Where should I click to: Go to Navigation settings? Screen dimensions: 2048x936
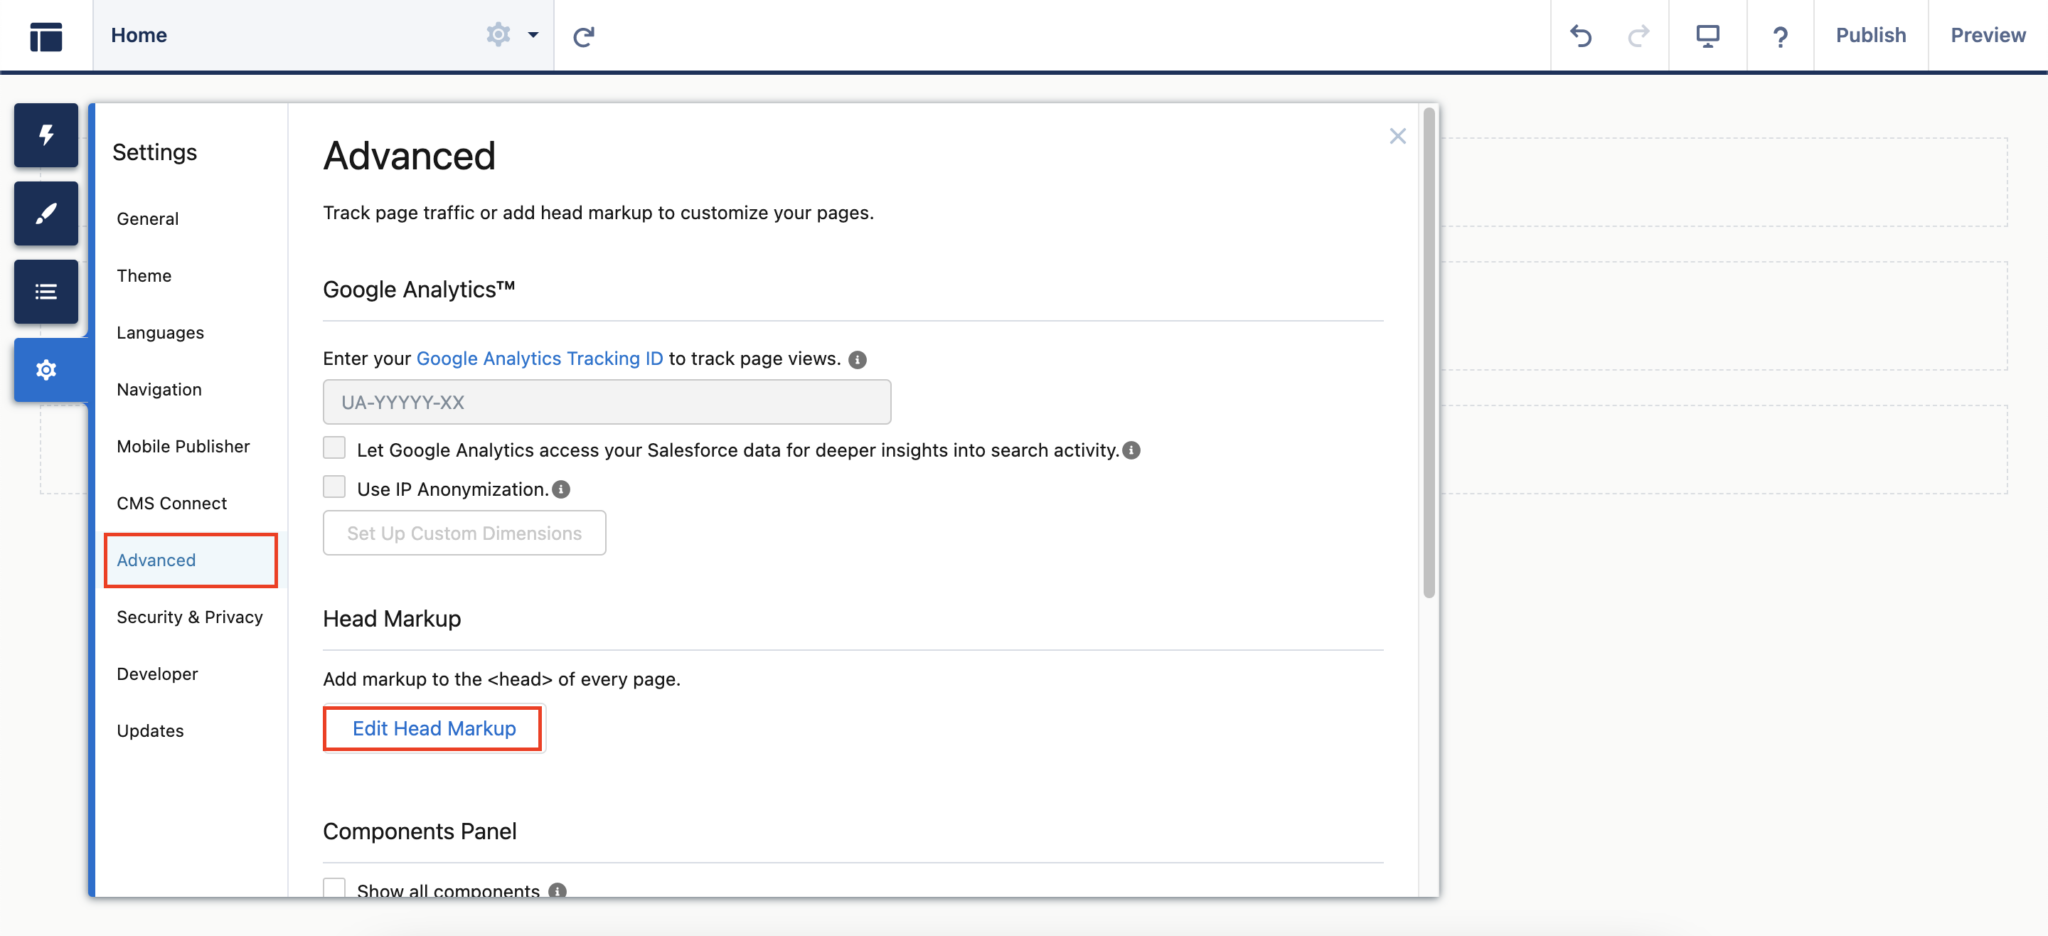[x=159, y=390]
